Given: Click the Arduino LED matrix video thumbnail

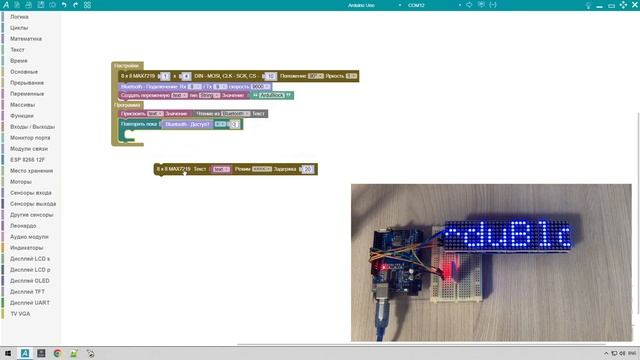Looking at the screenshot, I should tap(491, 262).
